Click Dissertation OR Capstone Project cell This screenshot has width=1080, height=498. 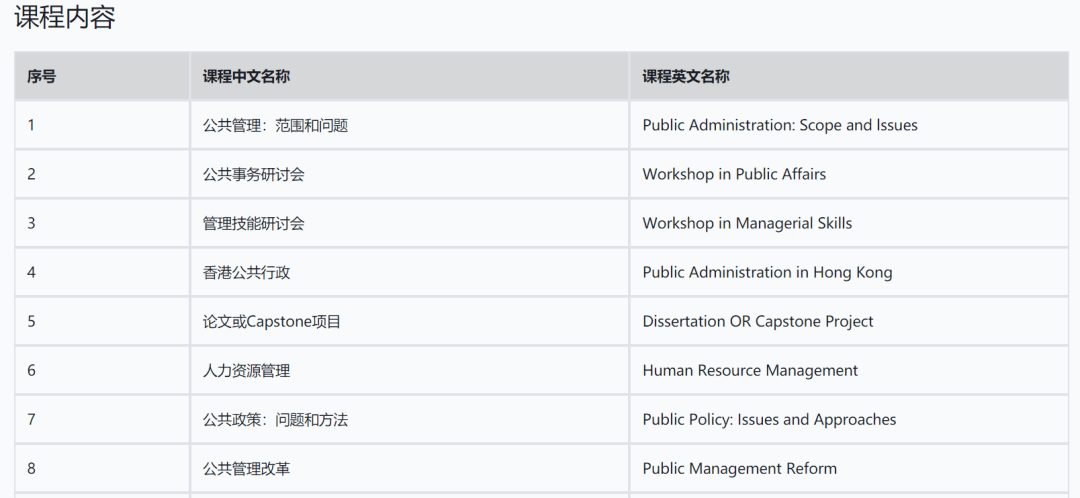pyautogui.click(x=849, y=322)
